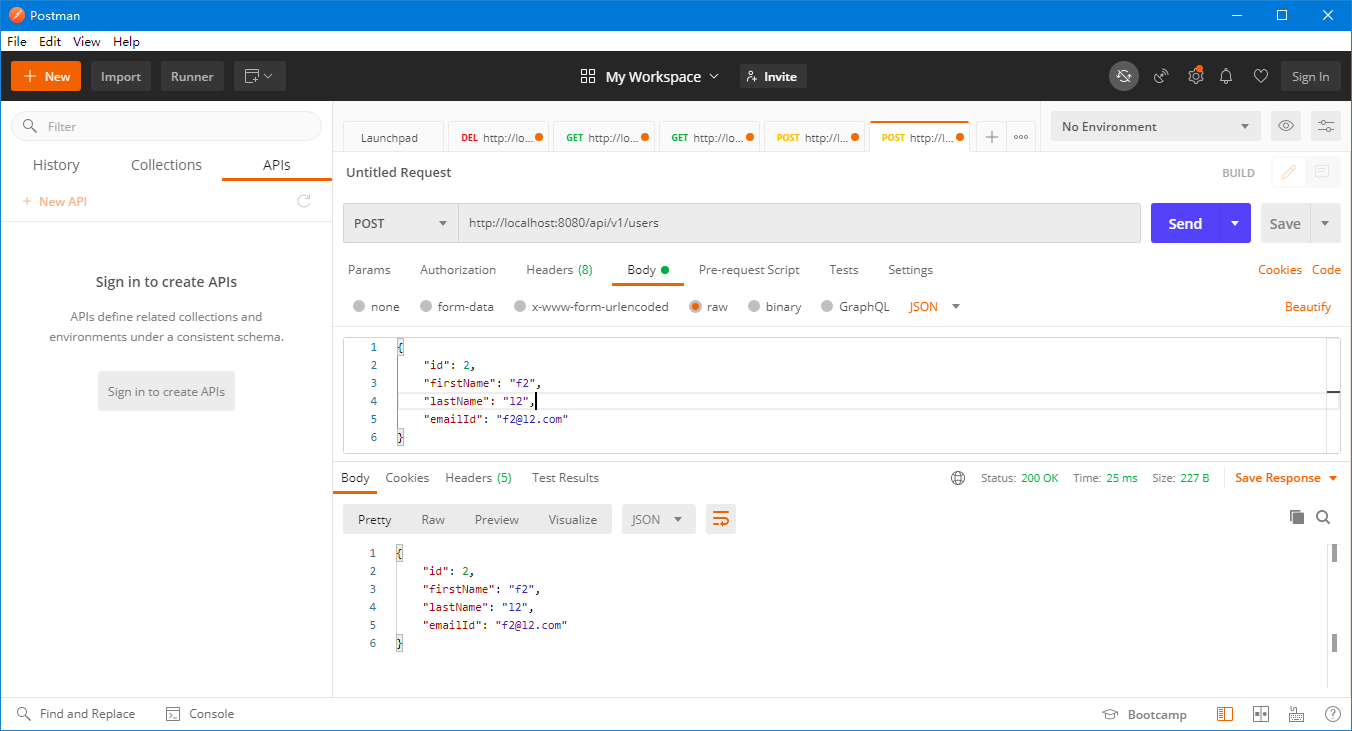Screen dimensions: 1352x731
Task: Click the sidebar Filter search field
Action: [x=166, y=126]
